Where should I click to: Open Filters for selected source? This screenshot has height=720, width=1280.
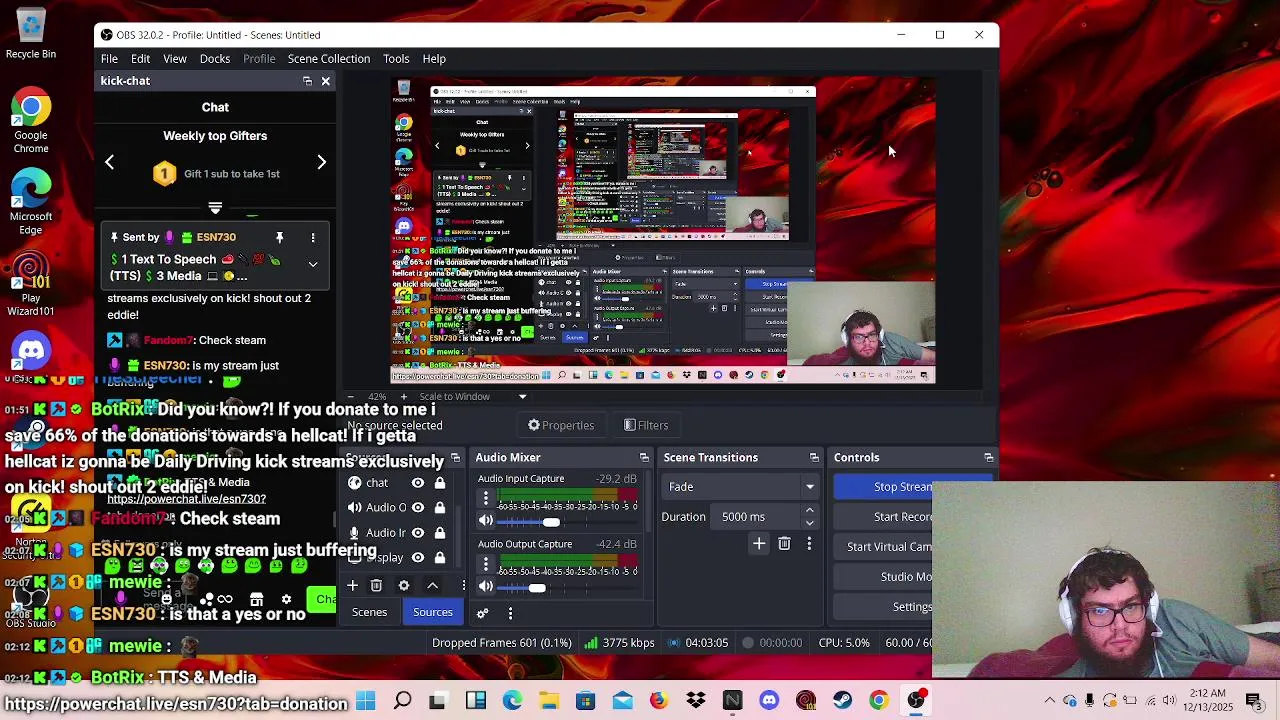tap(646, 425)
